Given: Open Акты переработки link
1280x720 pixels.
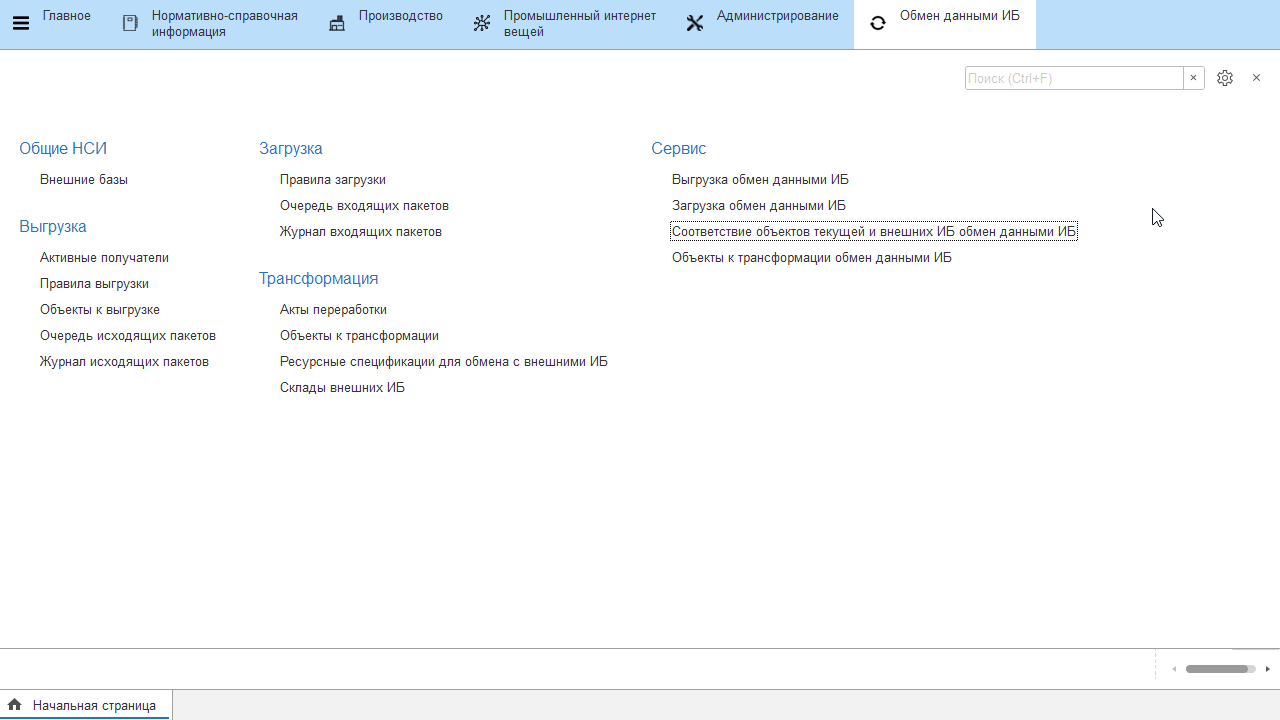Looking at the screenshot, I should (x=333, y=310).
